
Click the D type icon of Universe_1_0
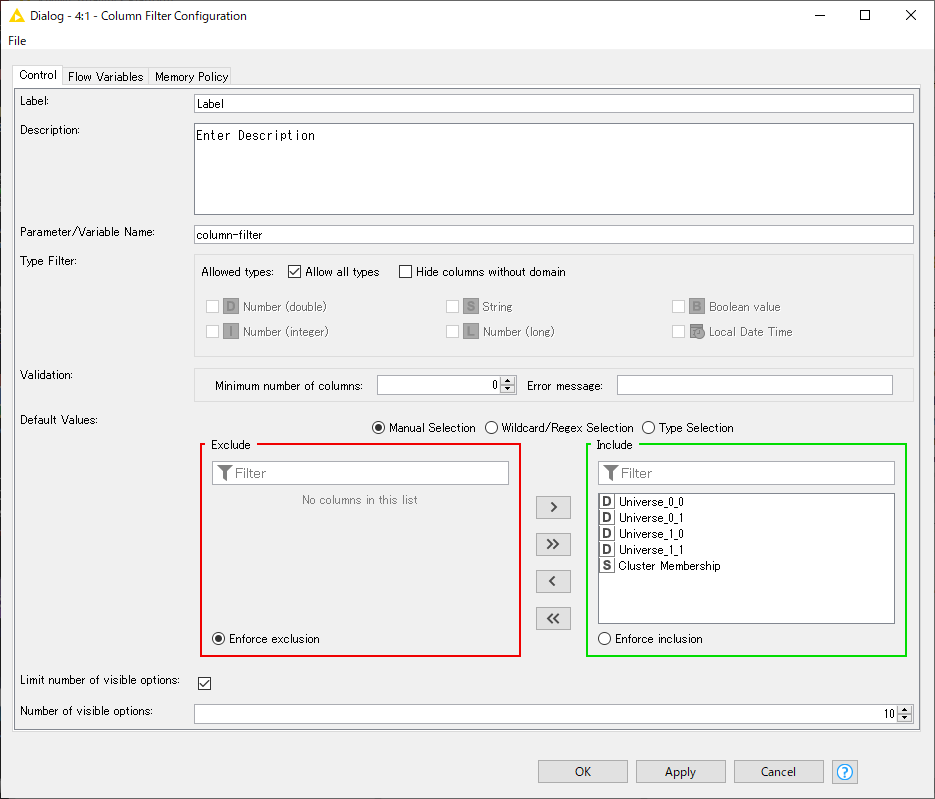click(606, 534)
